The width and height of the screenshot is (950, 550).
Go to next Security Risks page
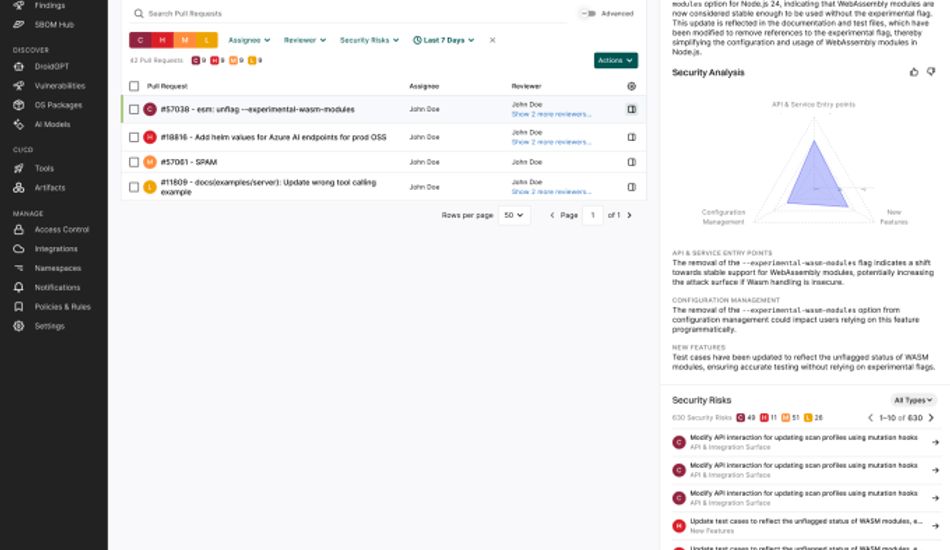tap(931, 418)
